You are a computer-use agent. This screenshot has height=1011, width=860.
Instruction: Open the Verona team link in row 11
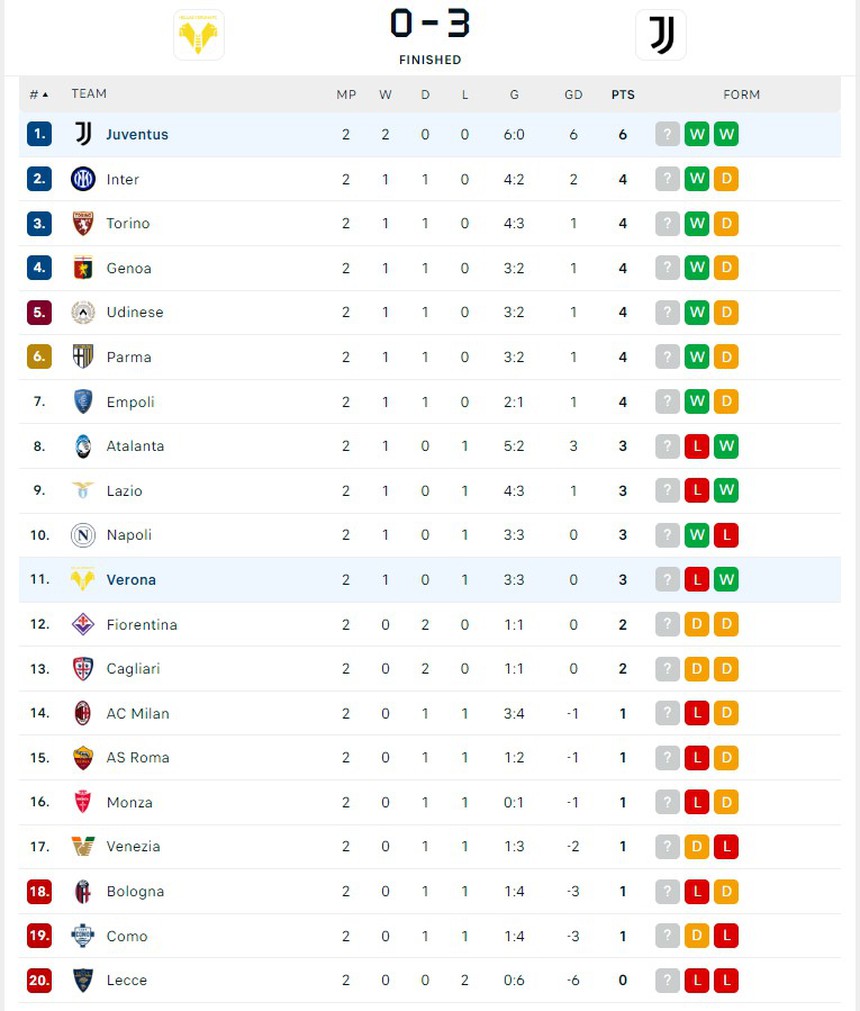tap(131, 579)
